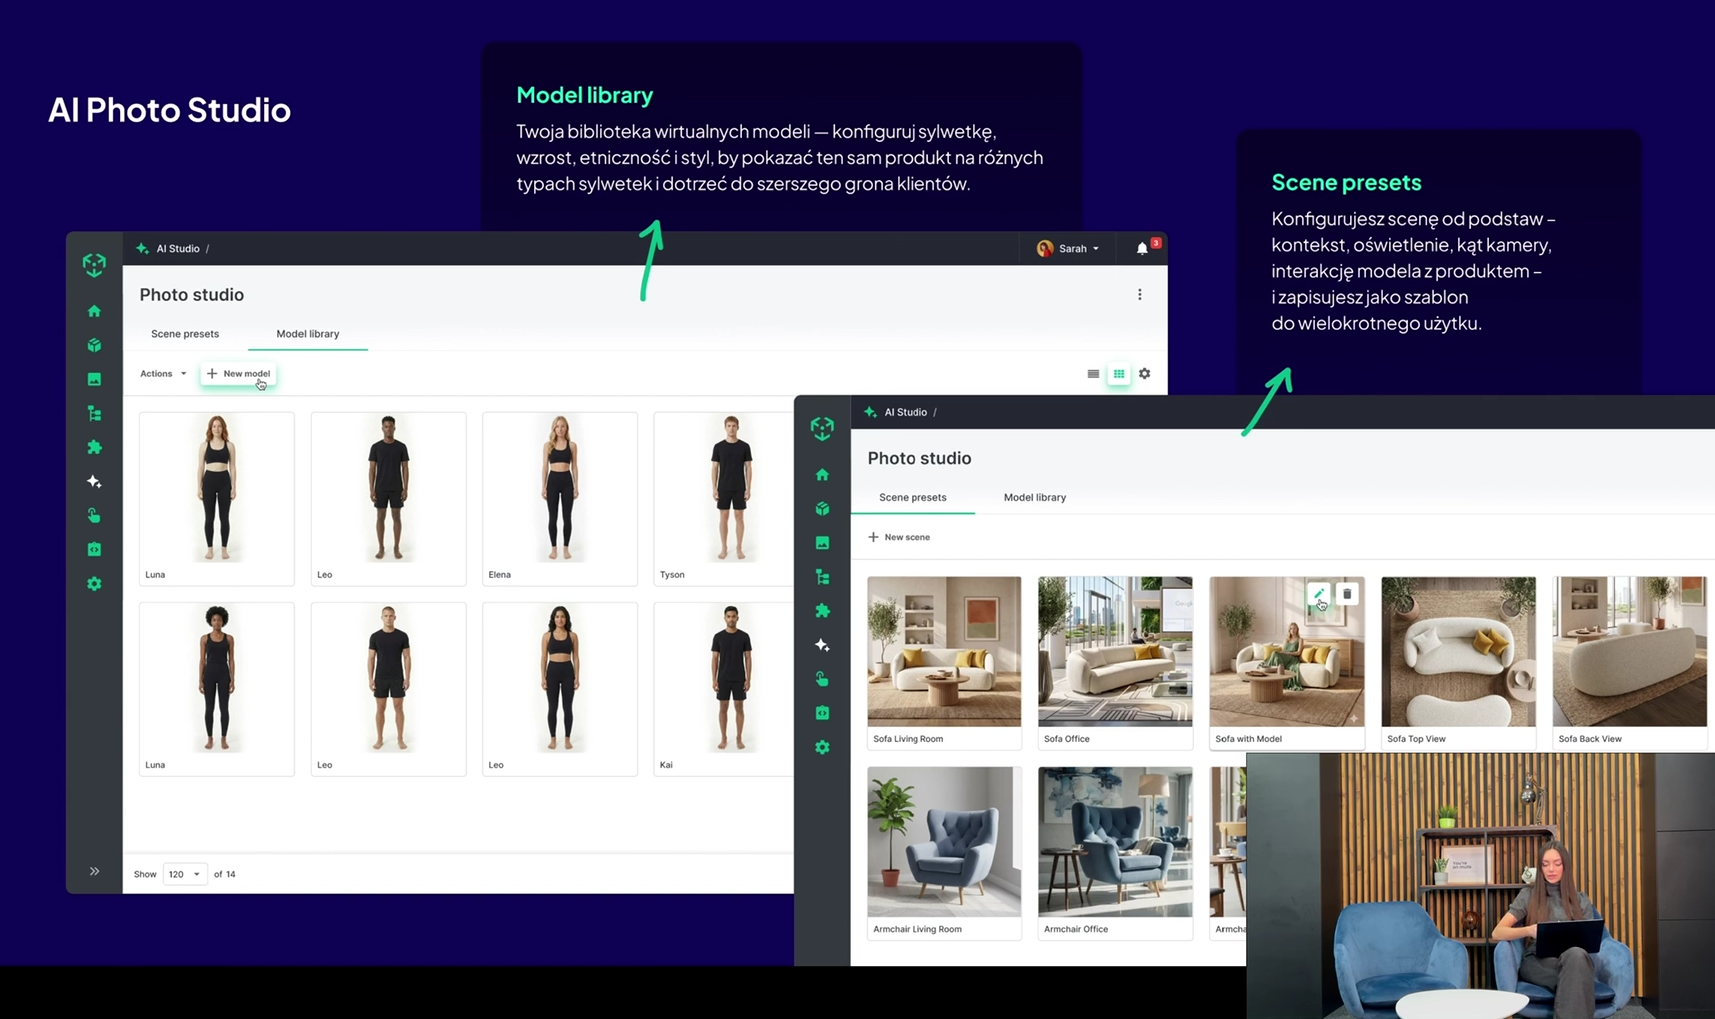Open three-dot menu beside Photo studio title
This screenshot has height=1019, width=1715.
[1139, 294]
